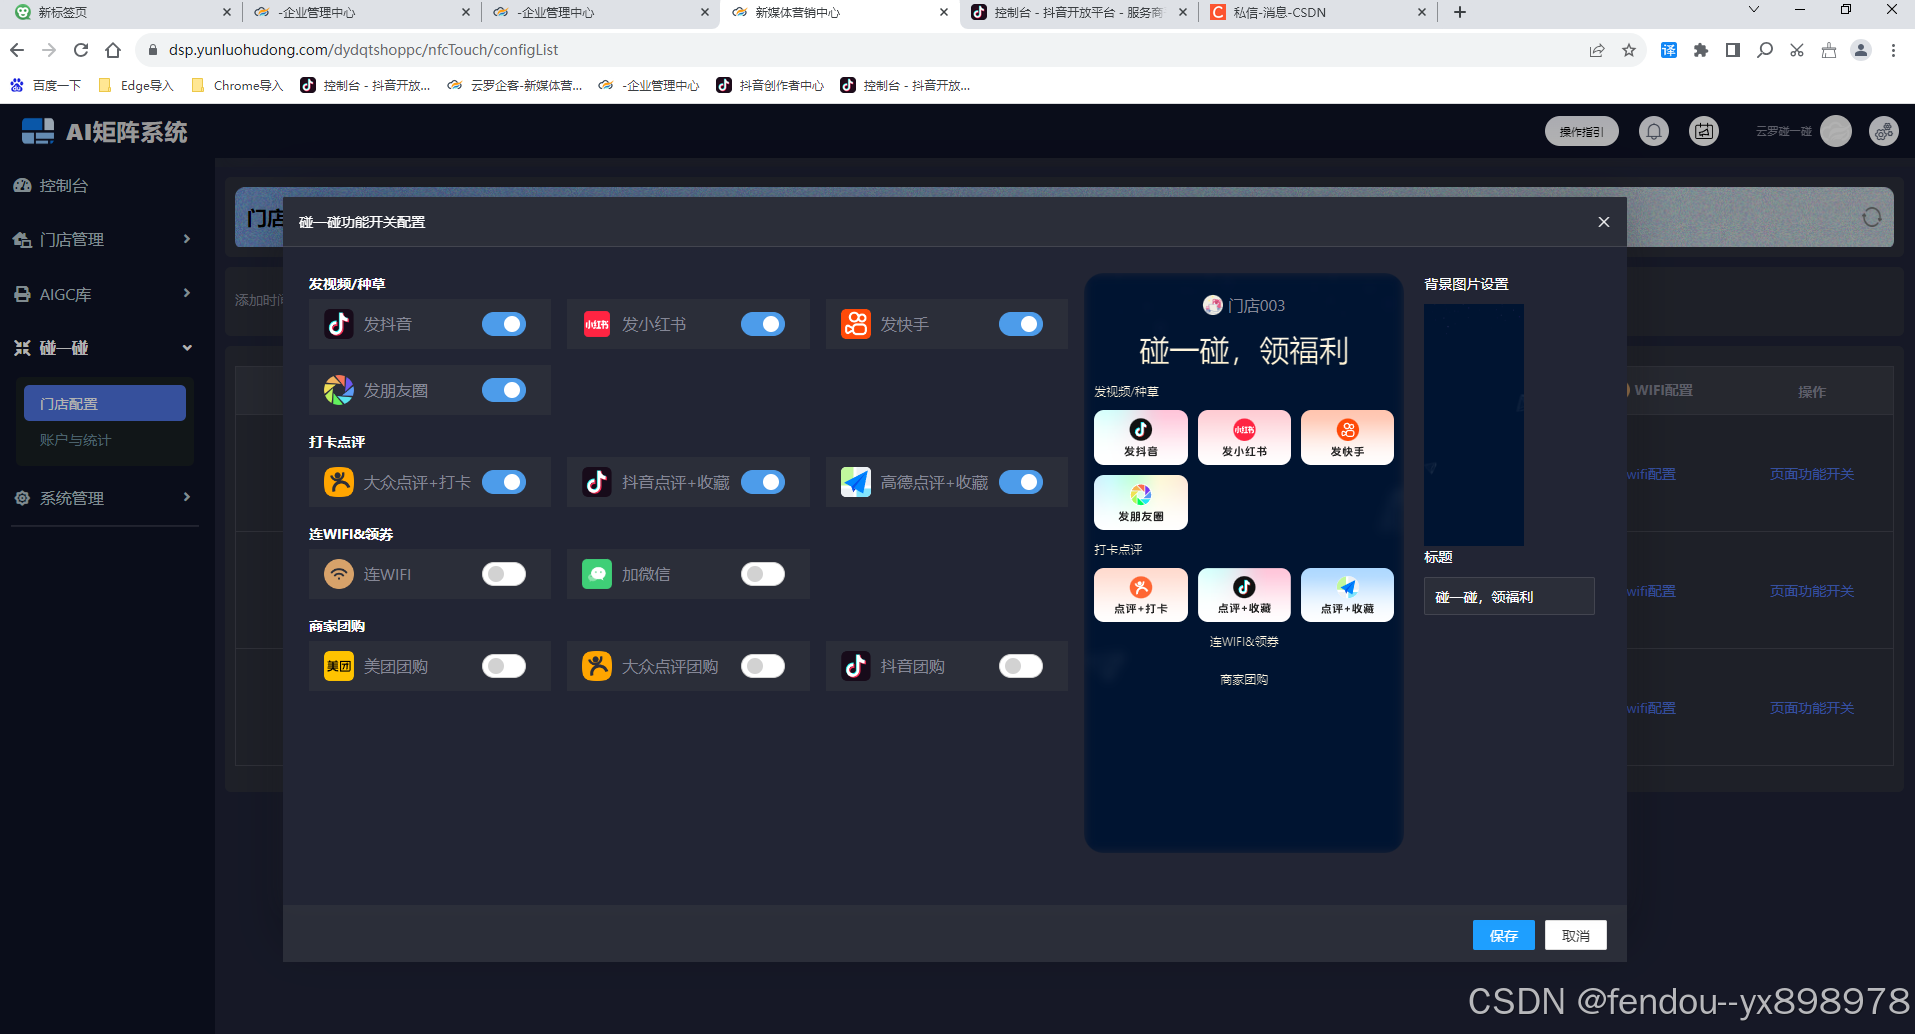Switch to the 控制台 - 抖音开放平台 browser tab
The width and height of the screenshot is (1915, 1034).
click(1079, 13)
